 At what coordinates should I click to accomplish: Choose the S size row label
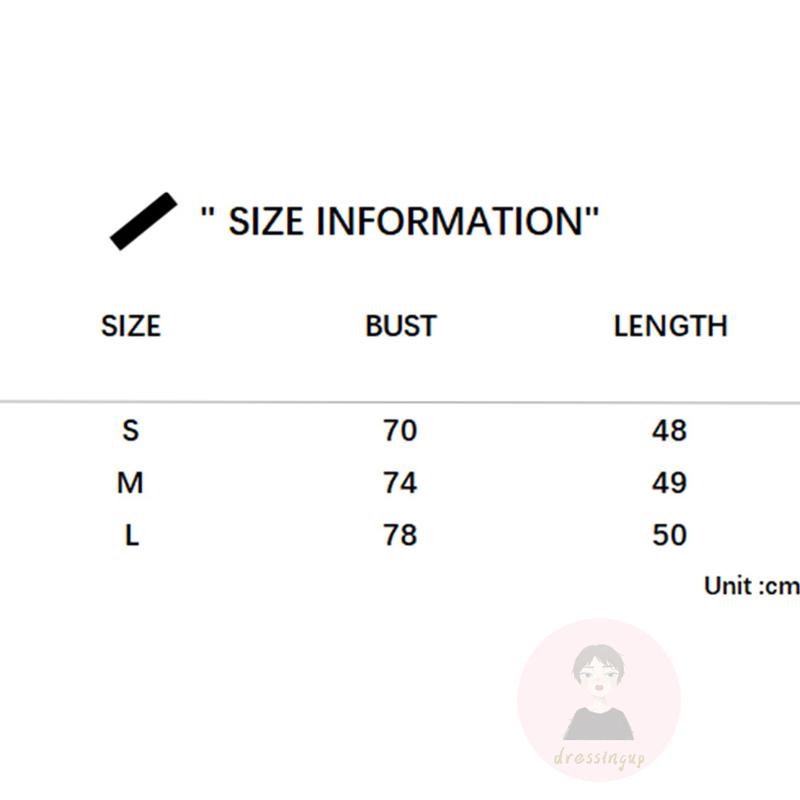tap(131, 431)
